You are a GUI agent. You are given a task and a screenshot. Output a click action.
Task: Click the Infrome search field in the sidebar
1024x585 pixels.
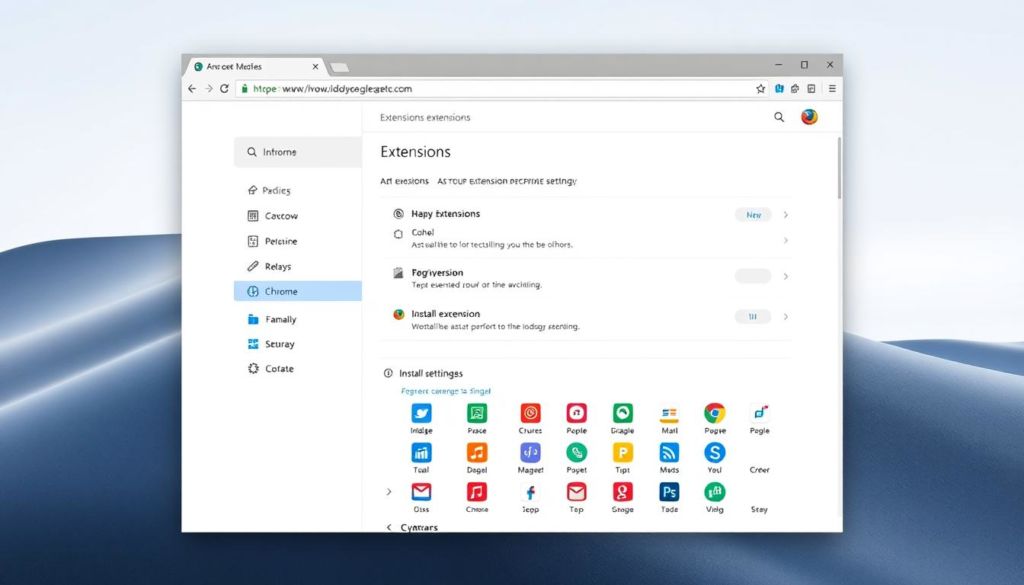[x=298, y=152]
